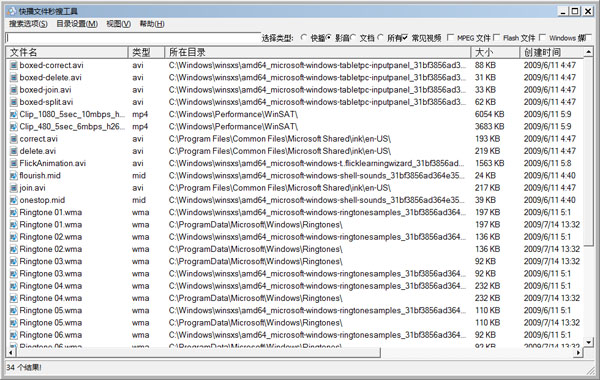Click icon of Ringtone 02.wma in ProgramData folder

(14, 249)
